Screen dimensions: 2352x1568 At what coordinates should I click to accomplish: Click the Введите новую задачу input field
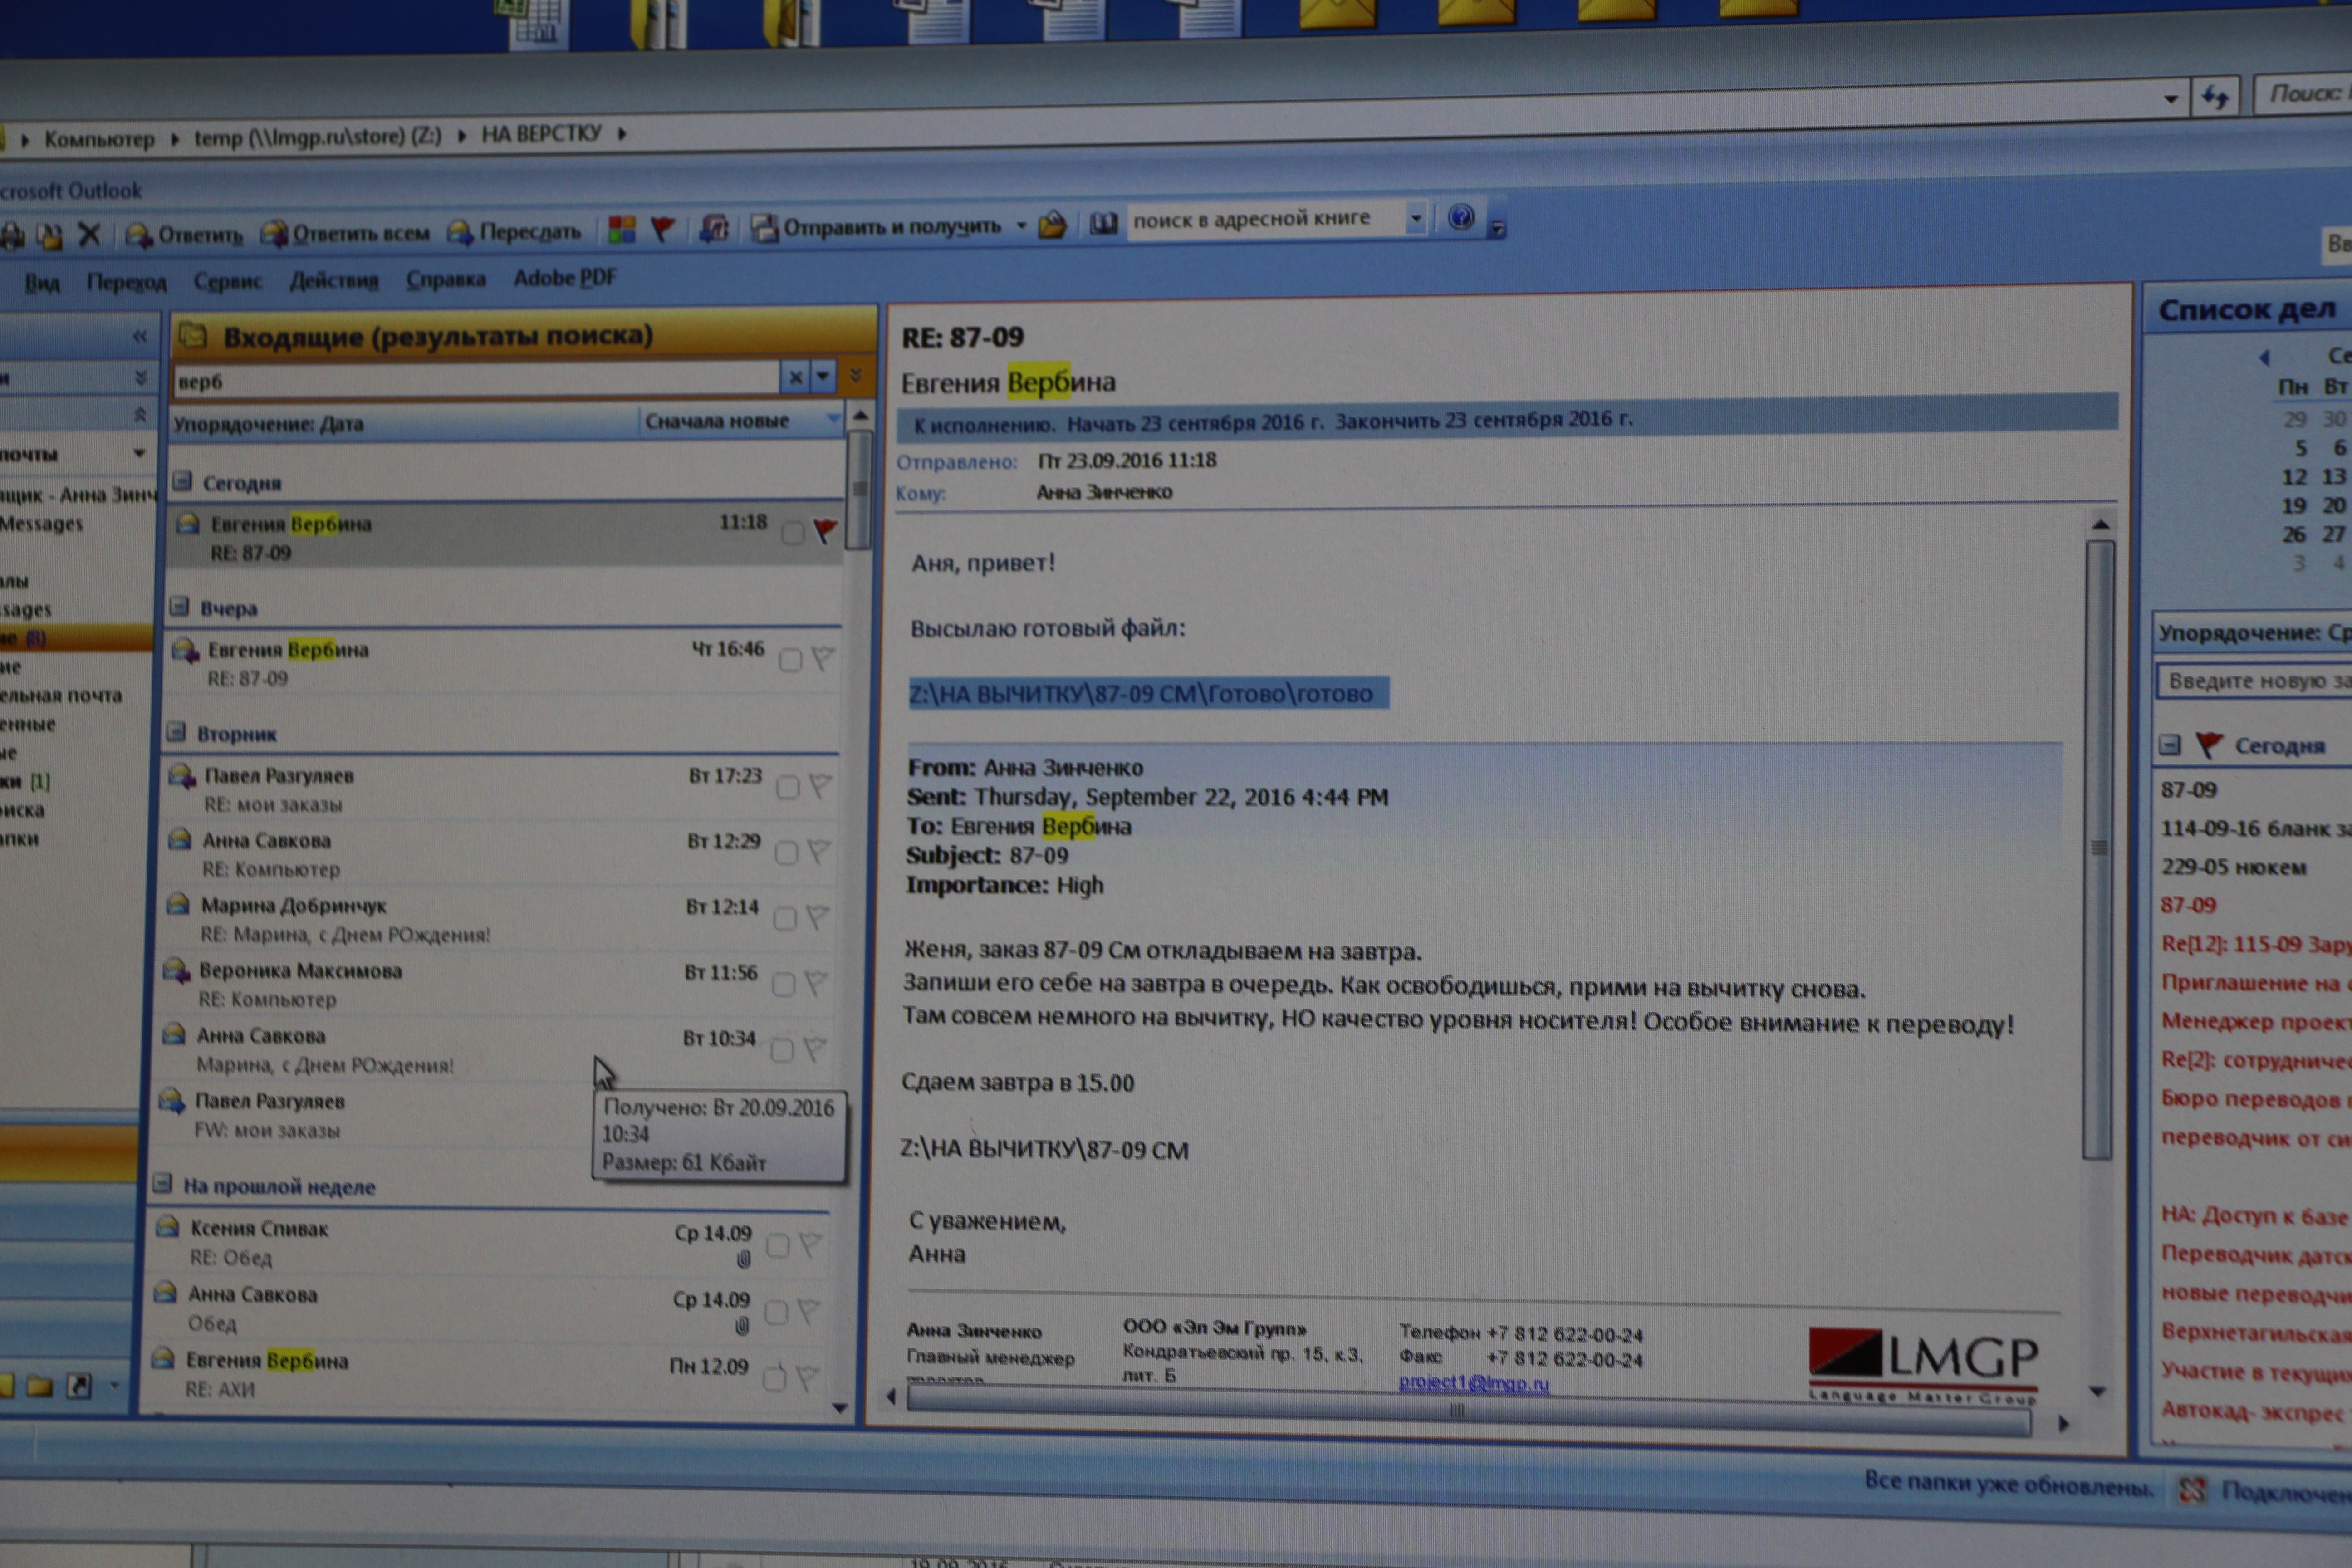point(2255,681)
